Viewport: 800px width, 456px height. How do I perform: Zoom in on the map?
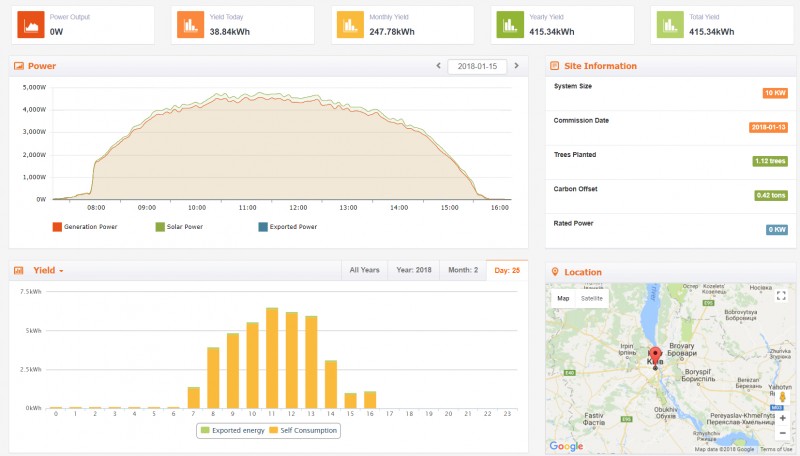point(782,417)
